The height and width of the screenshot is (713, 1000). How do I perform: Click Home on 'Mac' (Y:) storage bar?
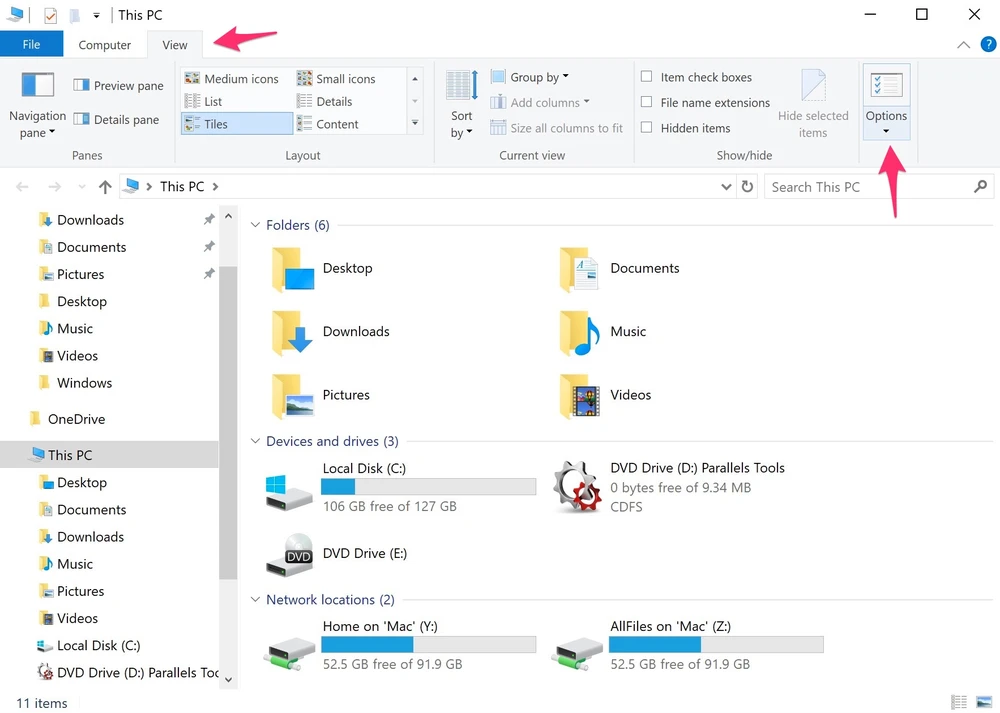tap(428, 645)
